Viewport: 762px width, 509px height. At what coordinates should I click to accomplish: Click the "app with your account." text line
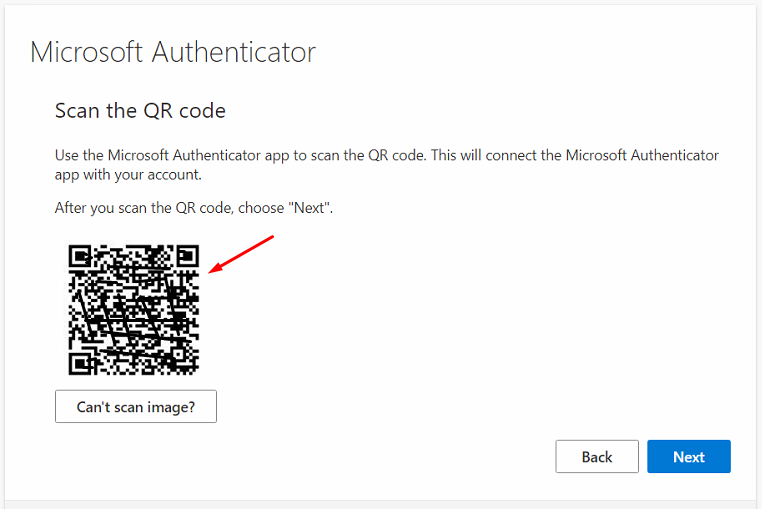(x=128, y=175)
